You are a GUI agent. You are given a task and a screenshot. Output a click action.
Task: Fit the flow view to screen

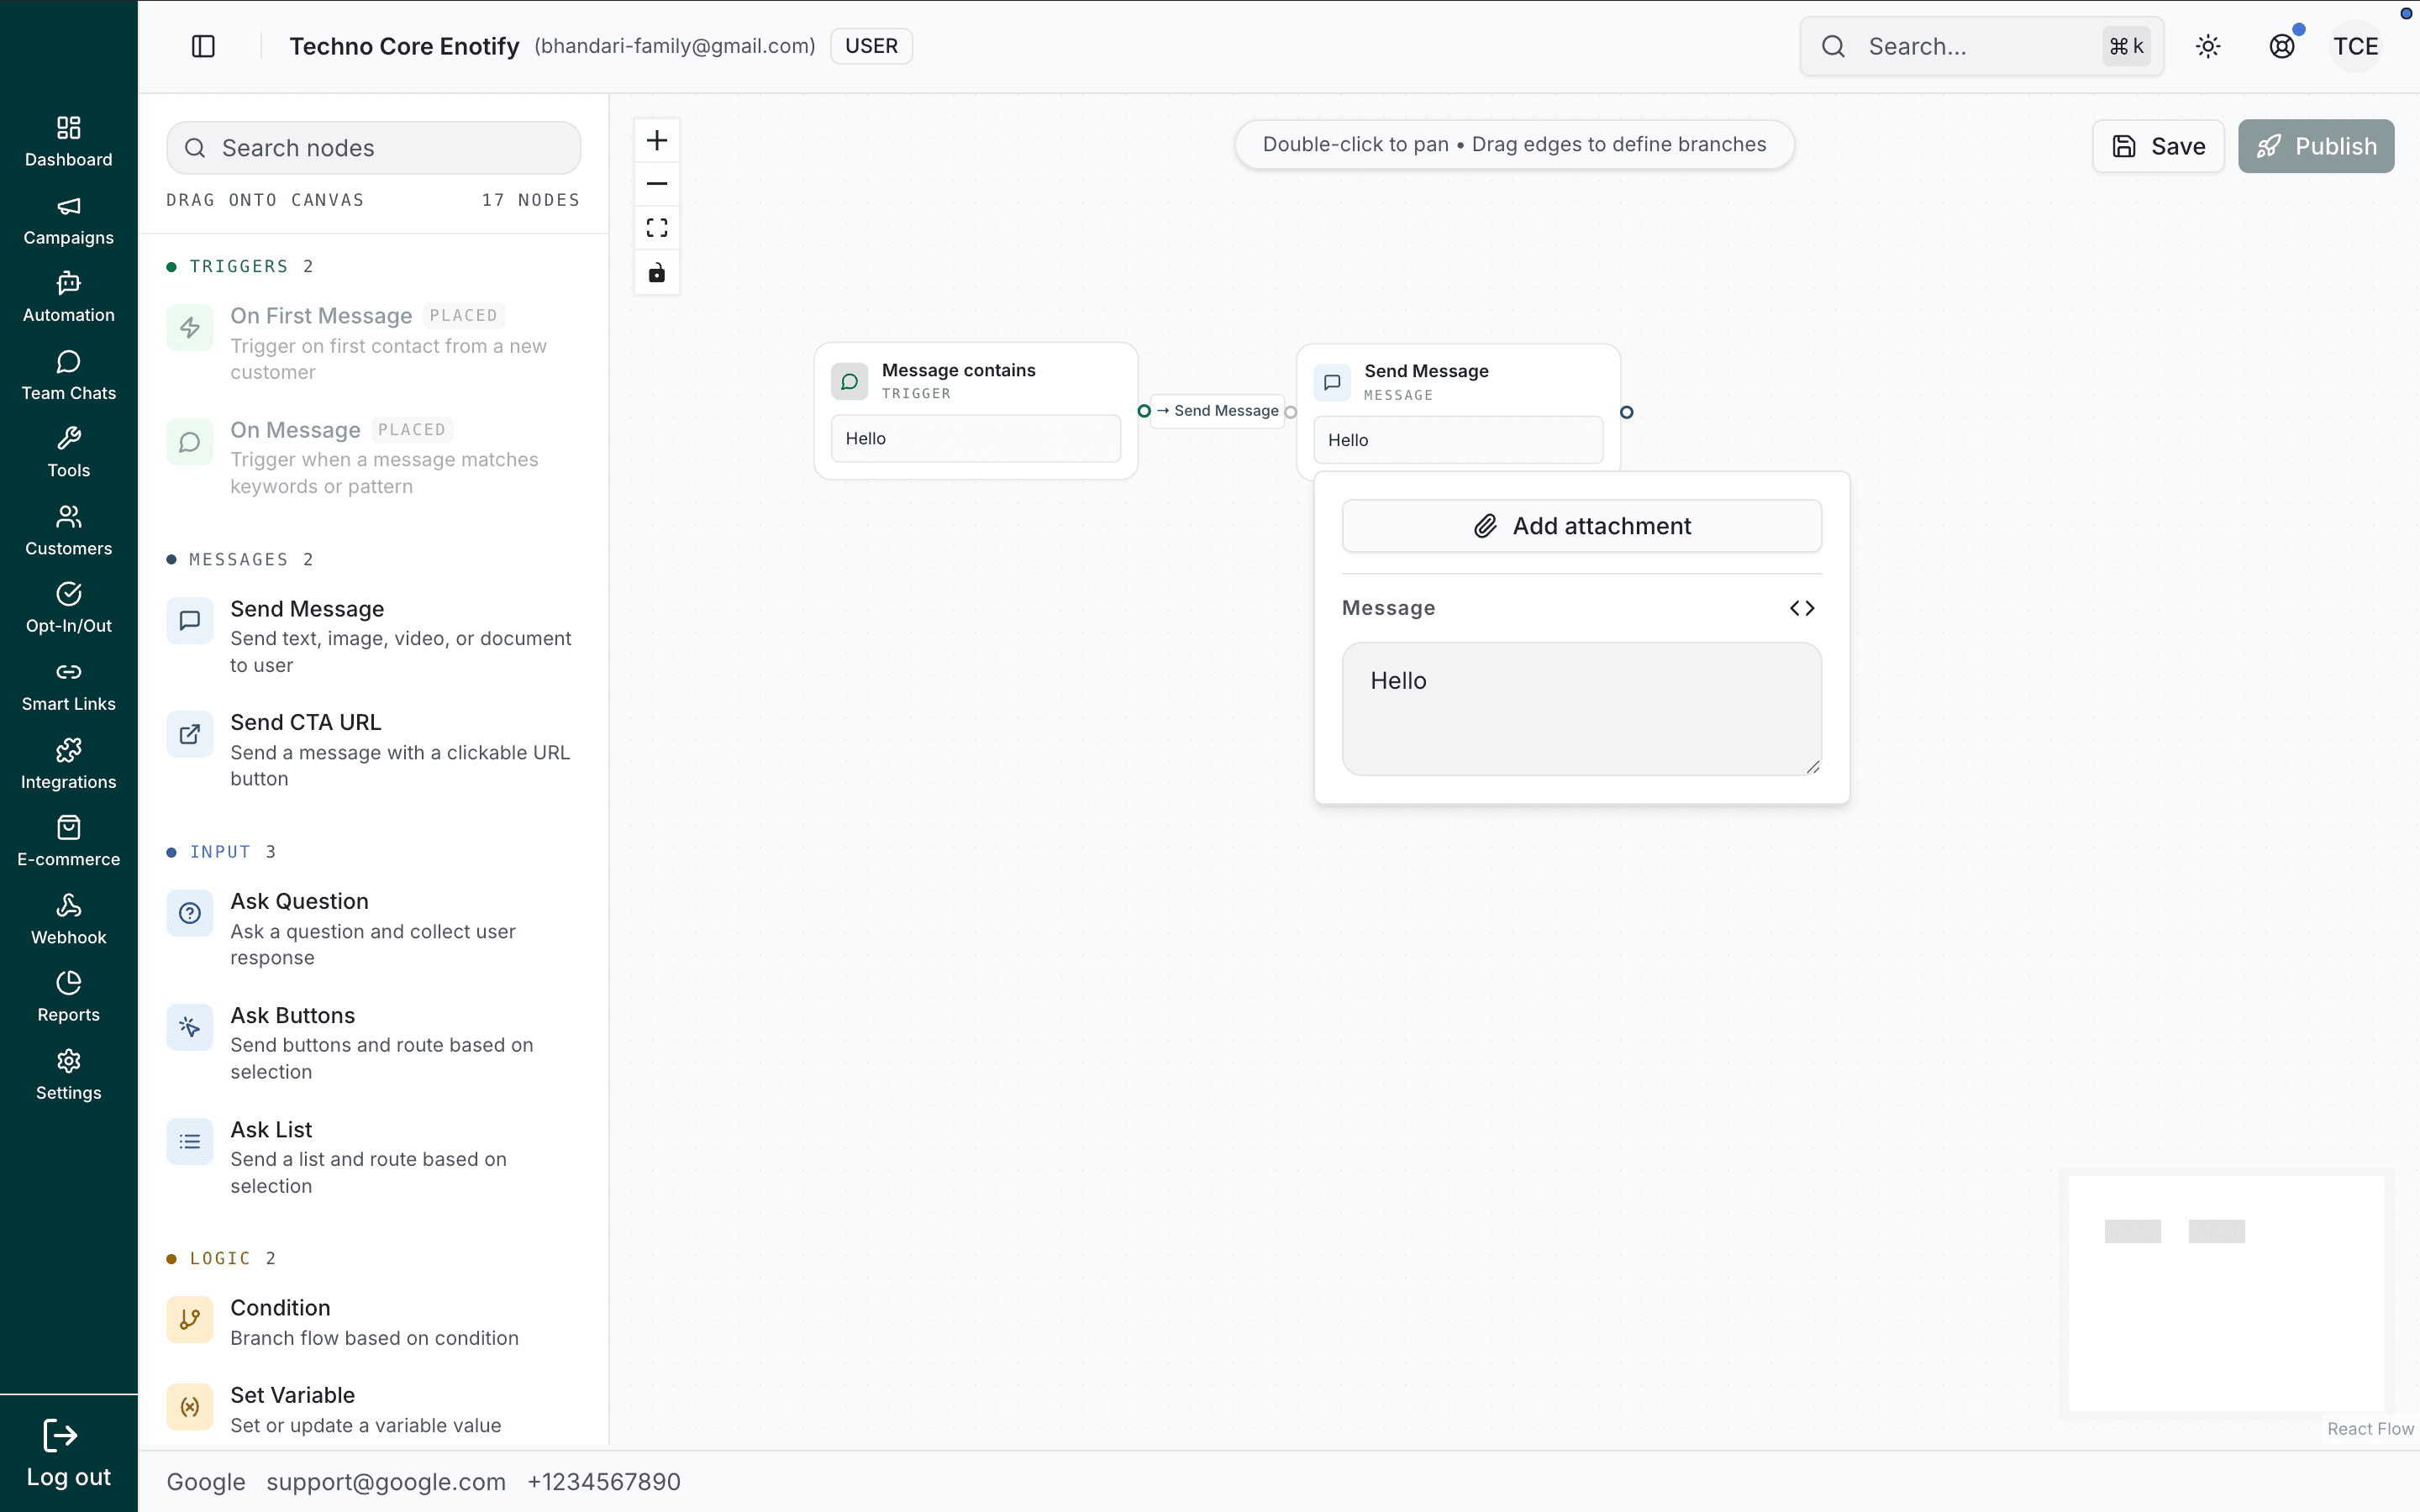click(657, 228)
